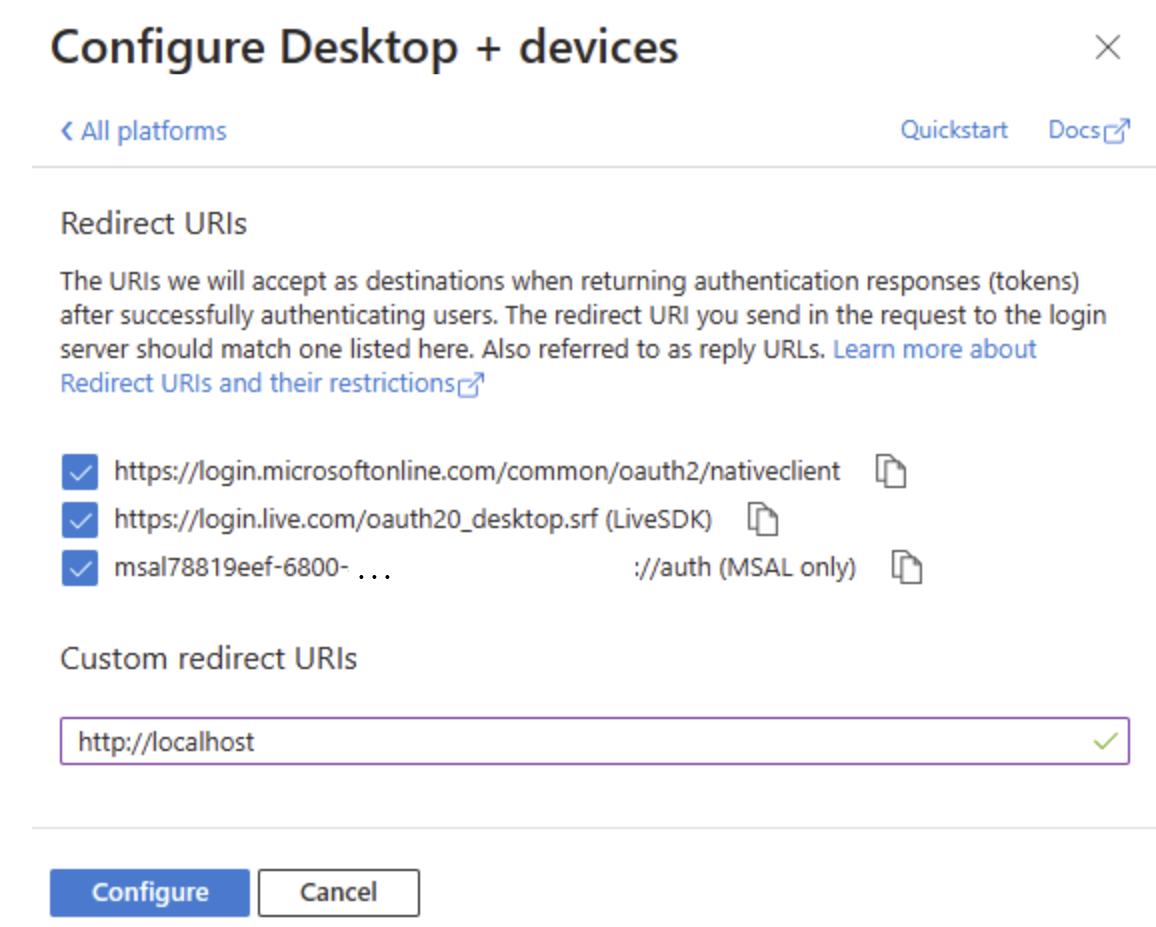The height and width of the screenshot is (927, 1156).
Task: Close the Configure Desktop + devices panel
Action: (1107, 47)
